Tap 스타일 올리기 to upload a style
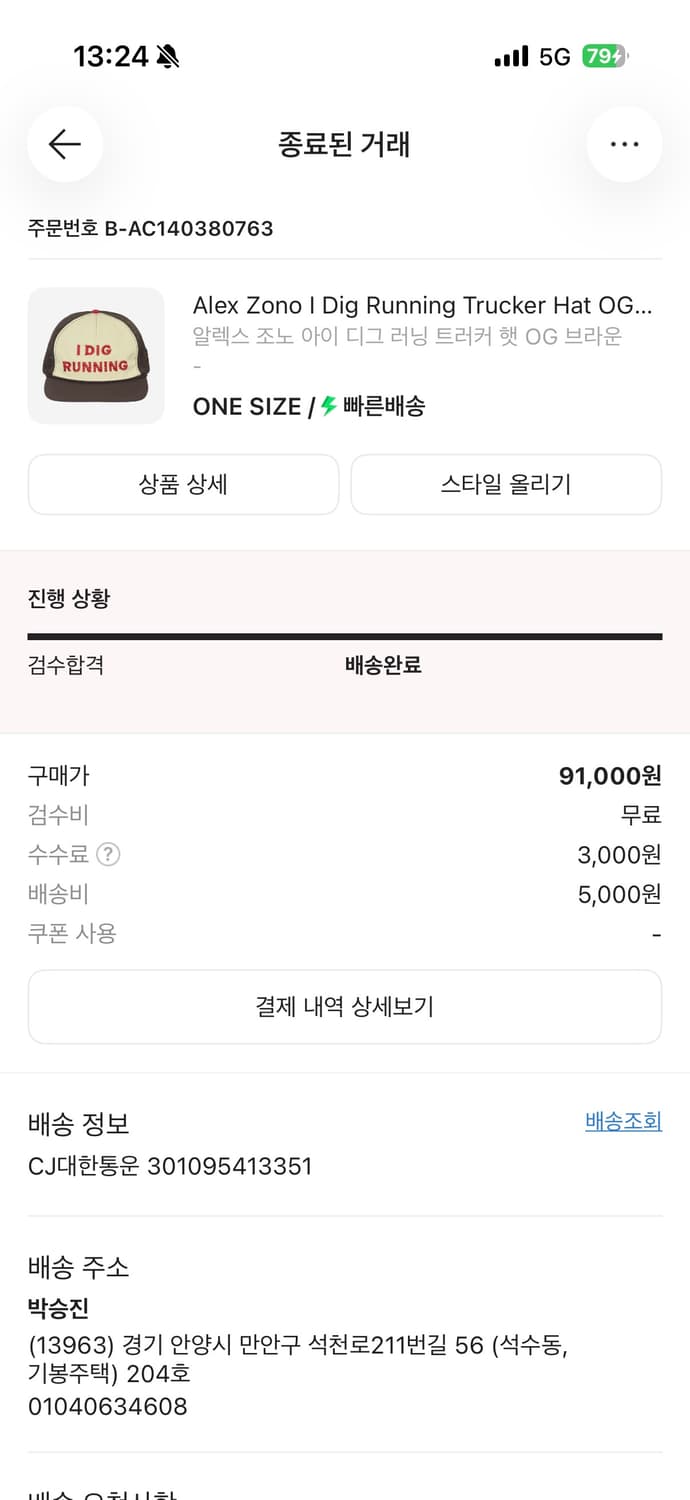 (506, 484)
